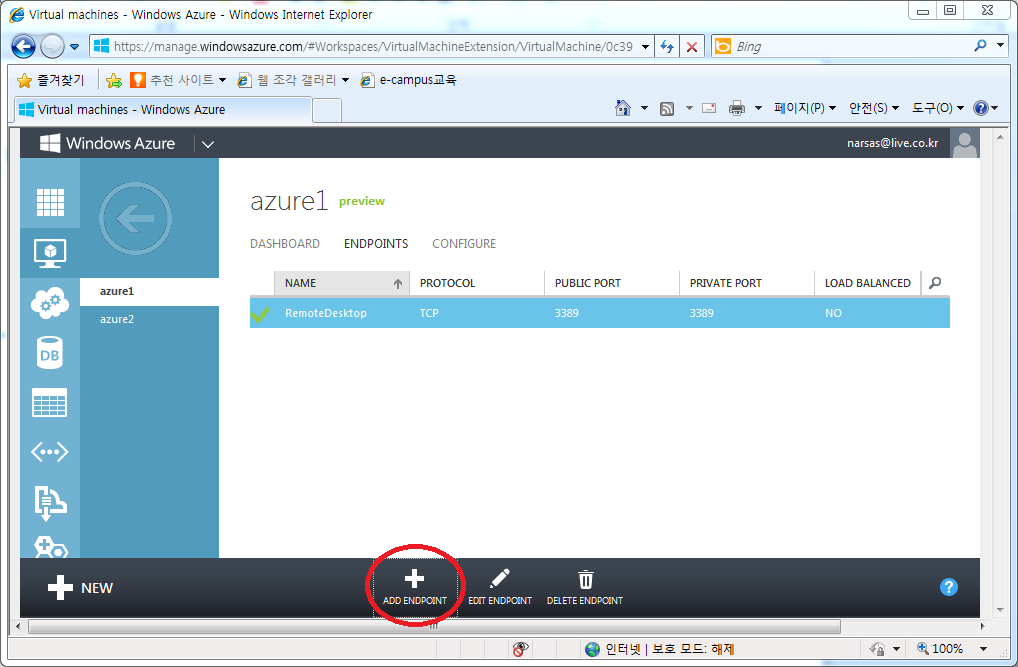Switch to DASHBOARD tab
This screenshot has width=1018, height=667.
pyautogui.click(x=284, y=244)
